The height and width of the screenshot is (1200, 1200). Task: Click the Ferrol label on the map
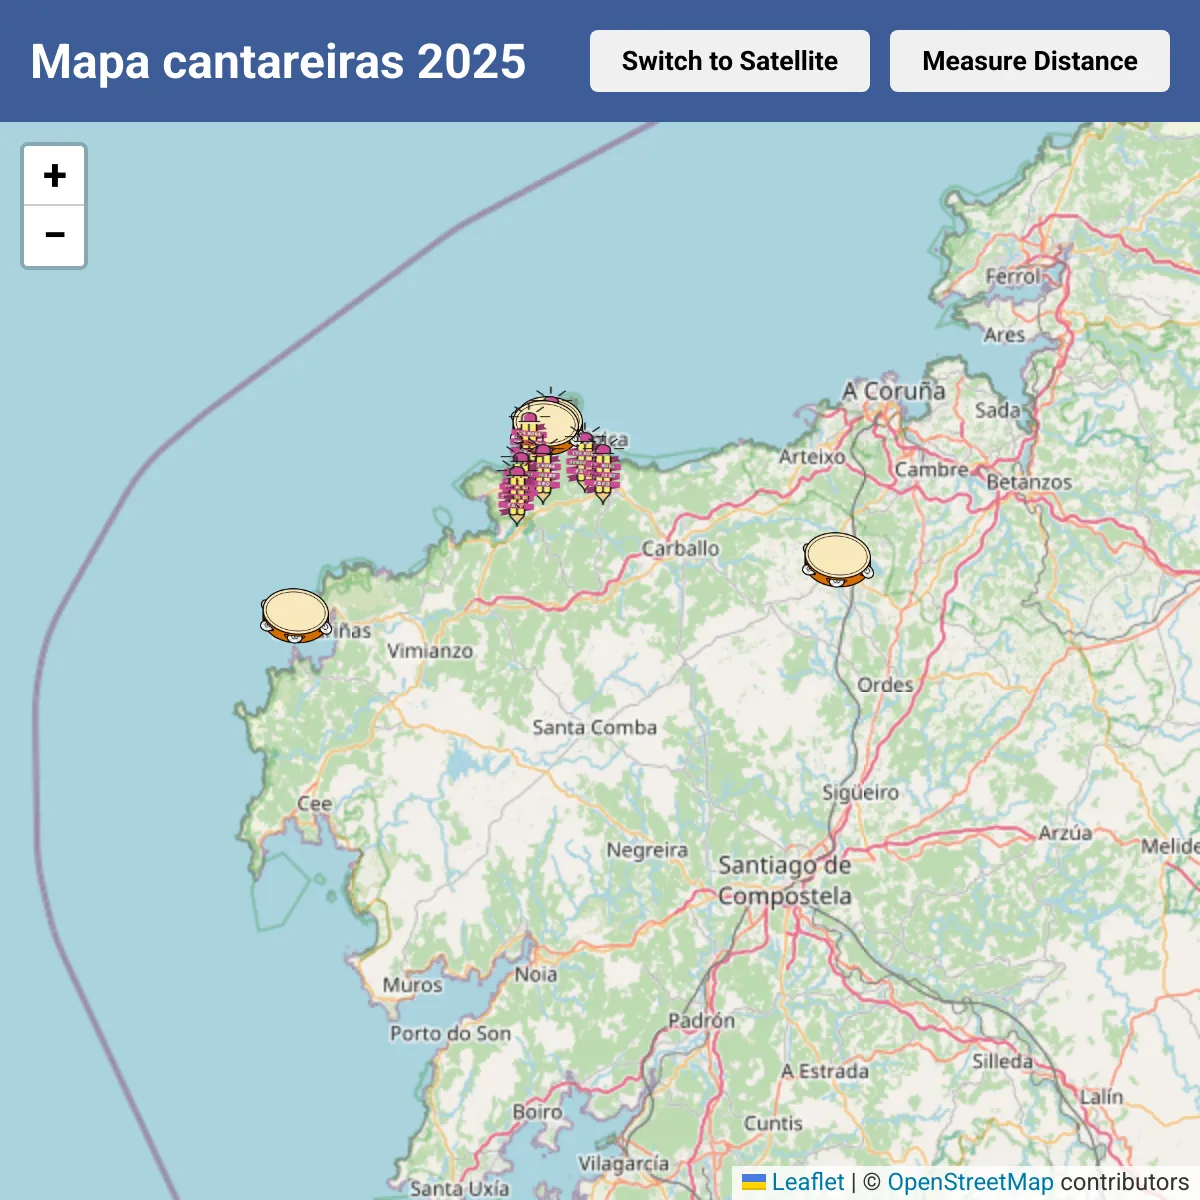[x=1014, y=276]
